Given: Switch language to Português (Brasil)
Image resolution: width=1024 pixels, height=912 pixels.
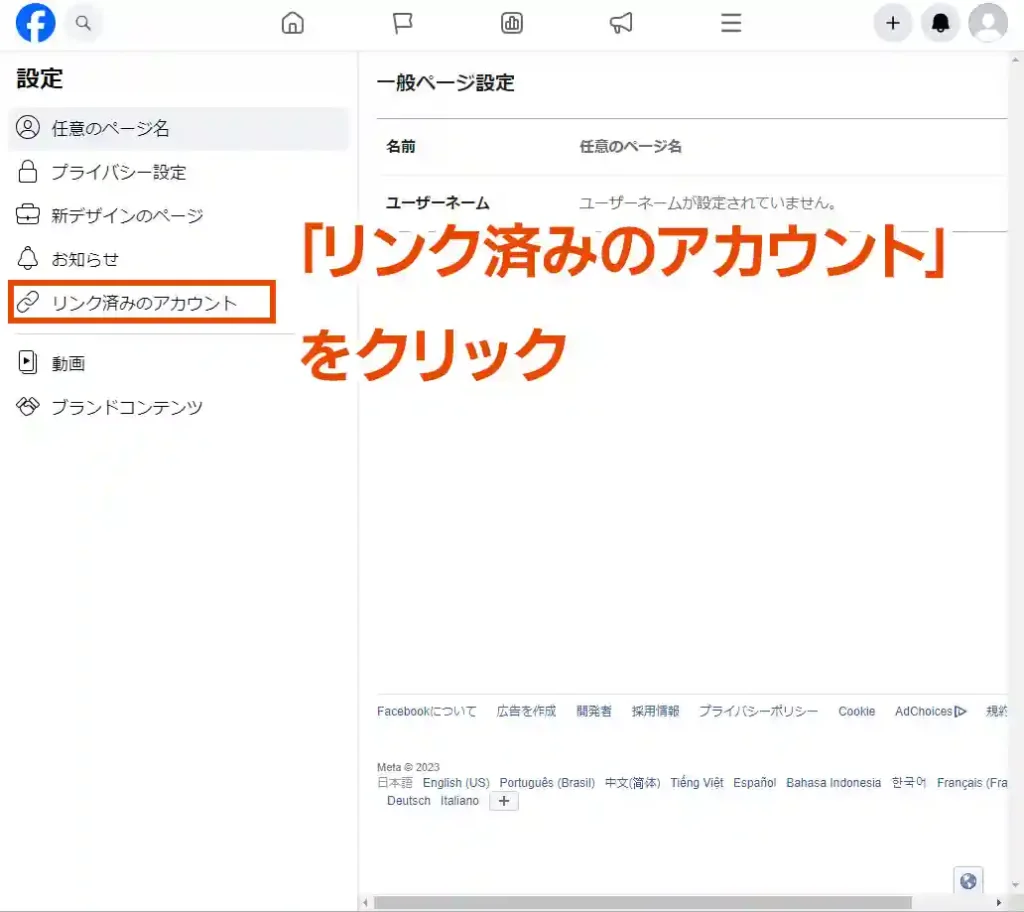Looking at the screenshot, I should (x=547, y=783).
